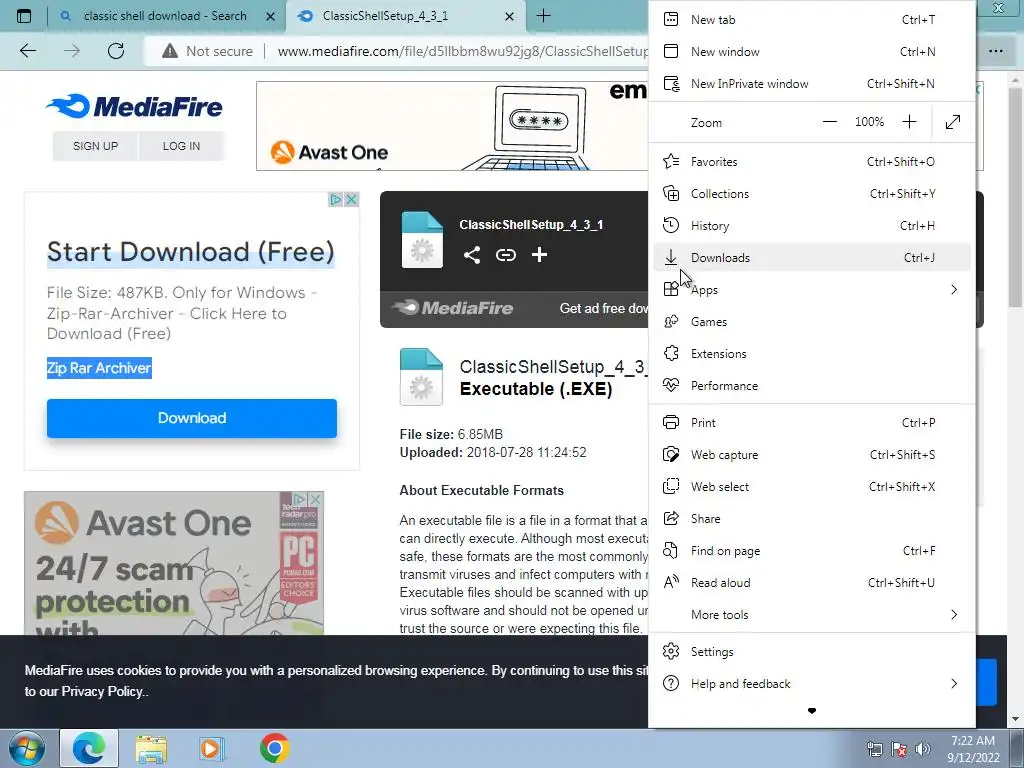
Task: Open the Settings and more ellipsis button
Action: click(996, 51)
